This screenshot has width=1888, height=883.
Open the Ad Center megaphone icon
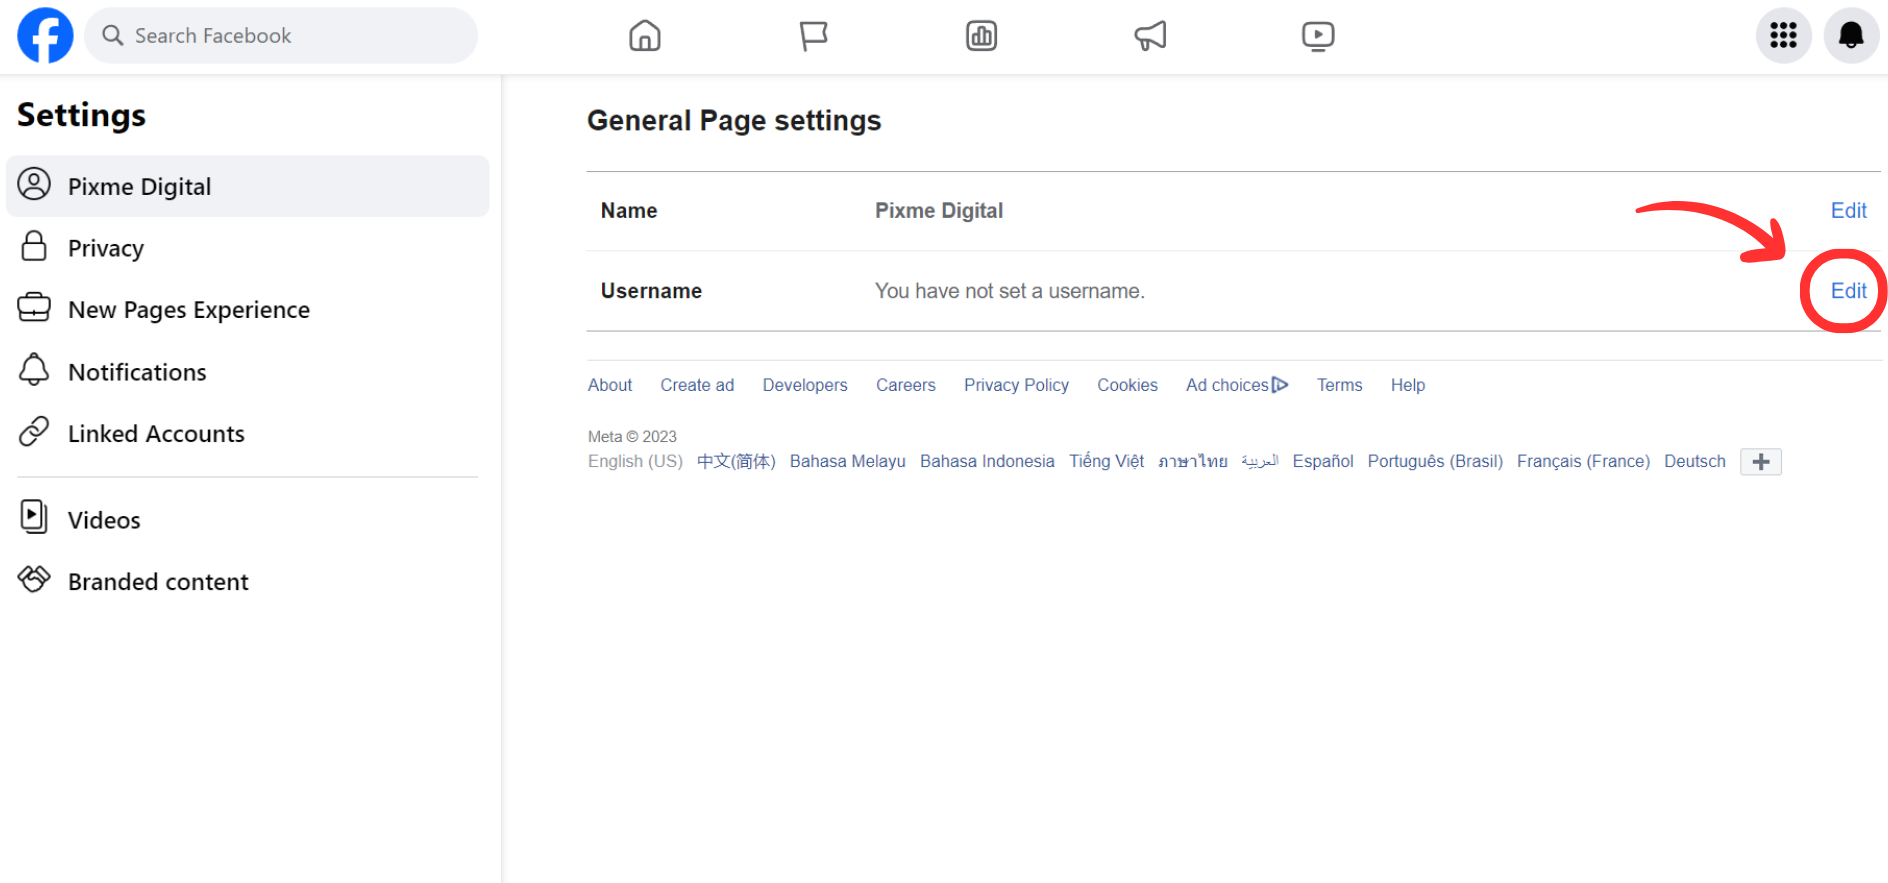coord(1150,36)
